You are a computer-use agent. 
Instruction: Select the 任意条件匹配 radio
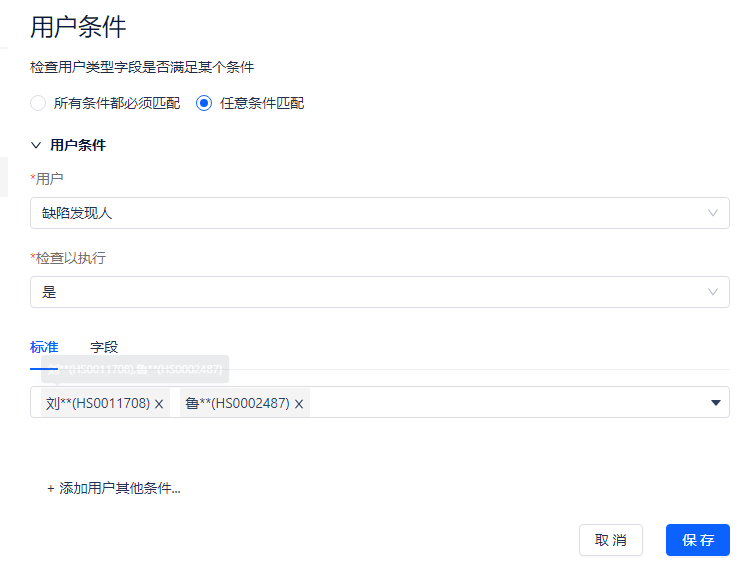[204, 103]
